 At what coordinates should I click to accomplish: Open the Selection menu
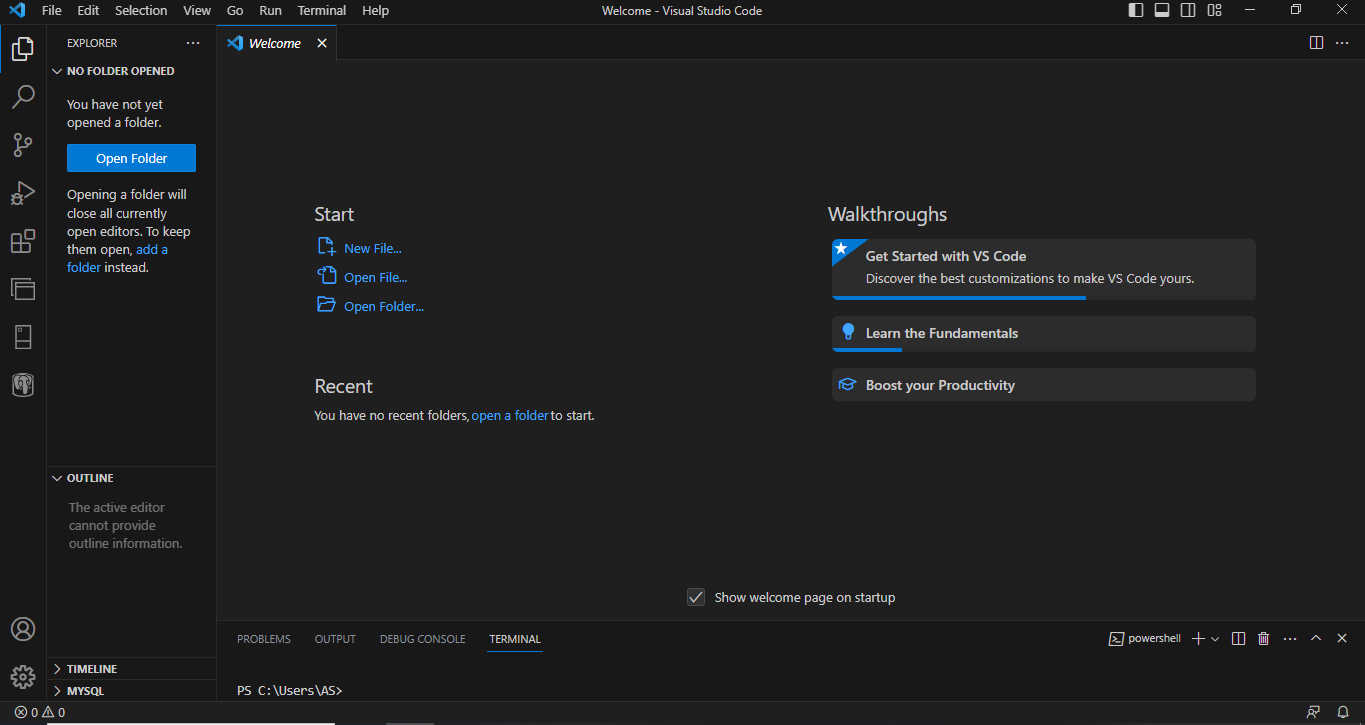(141, 10)
